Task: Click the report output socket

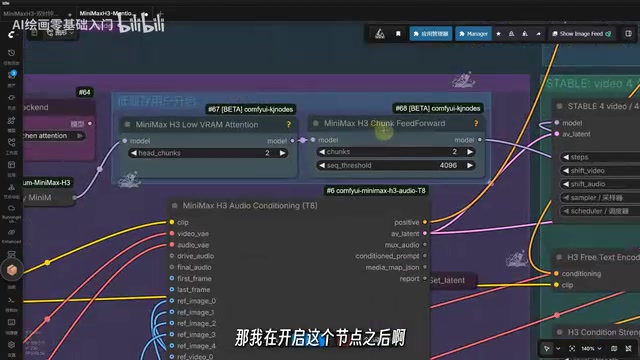Action: click(425, 278)
